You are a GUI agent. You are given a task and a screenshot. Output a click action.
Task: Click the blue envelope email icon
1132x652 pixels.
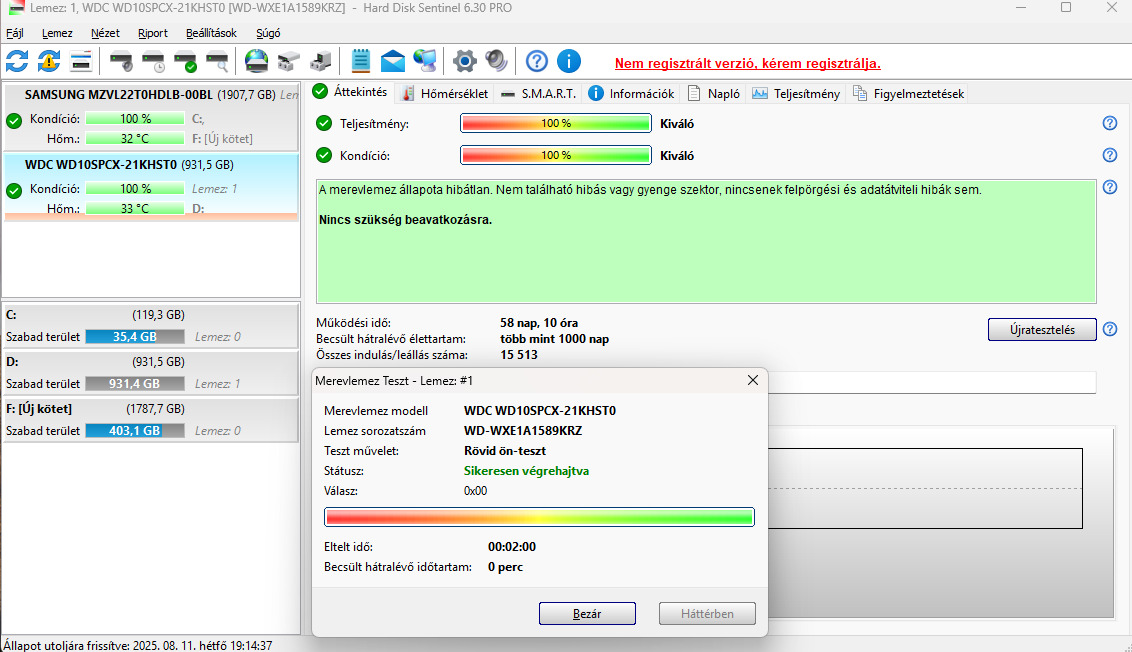click(x=393, y=61)
